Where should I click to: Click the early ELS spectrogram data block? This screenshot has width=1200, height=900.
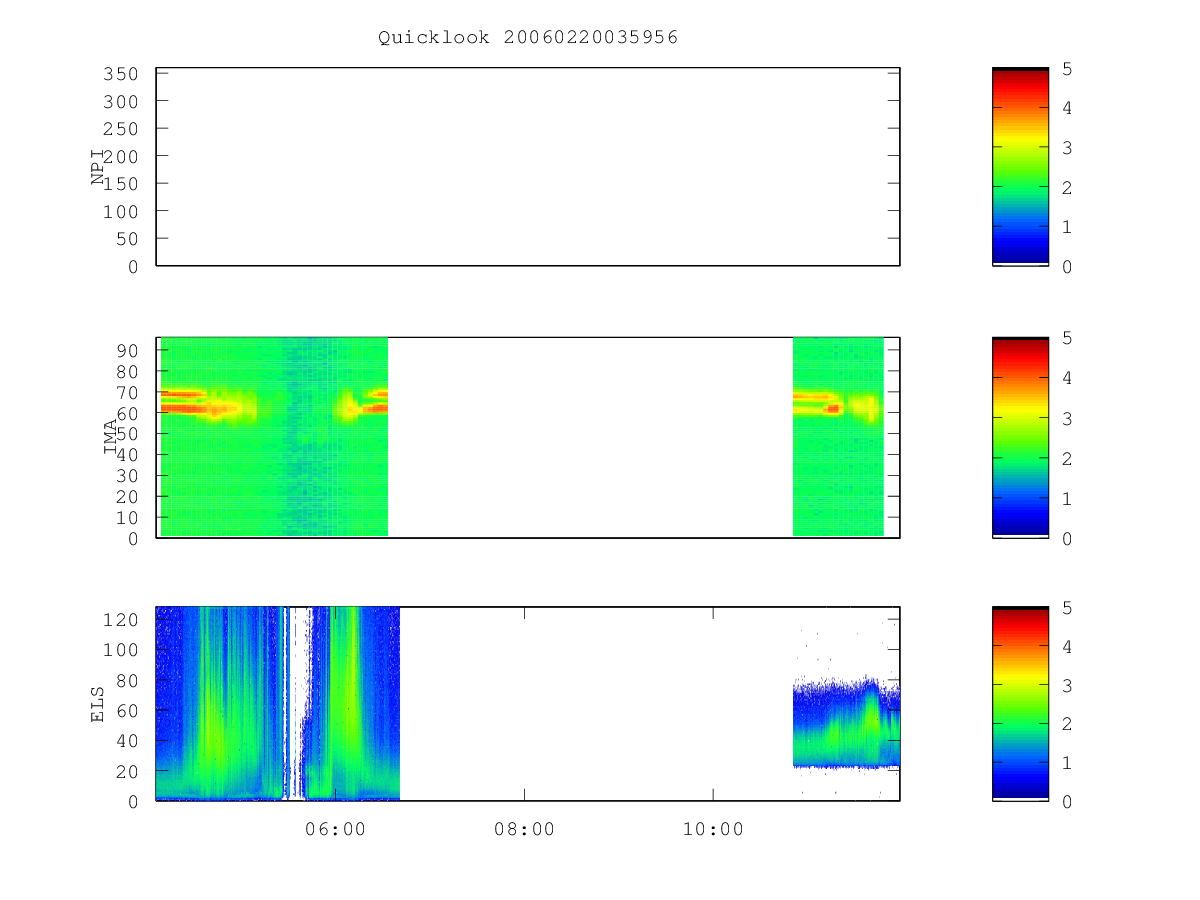[x=278, y=704]
